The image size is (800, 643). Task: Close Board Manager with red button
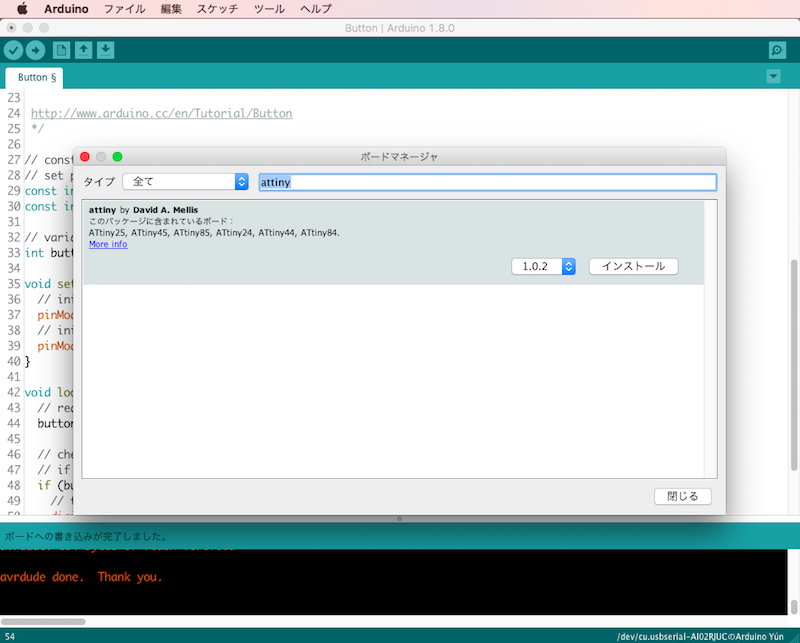click(85, 157)
